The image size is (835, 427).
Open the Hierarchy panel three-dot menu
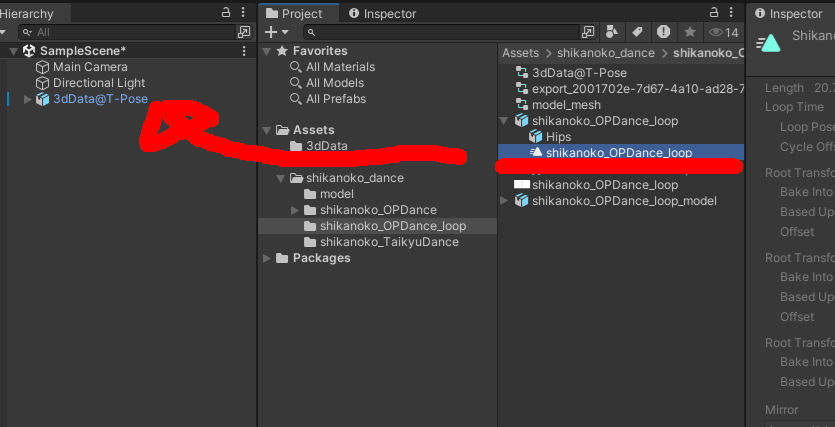pyautogui.click(x=243, y=13)
